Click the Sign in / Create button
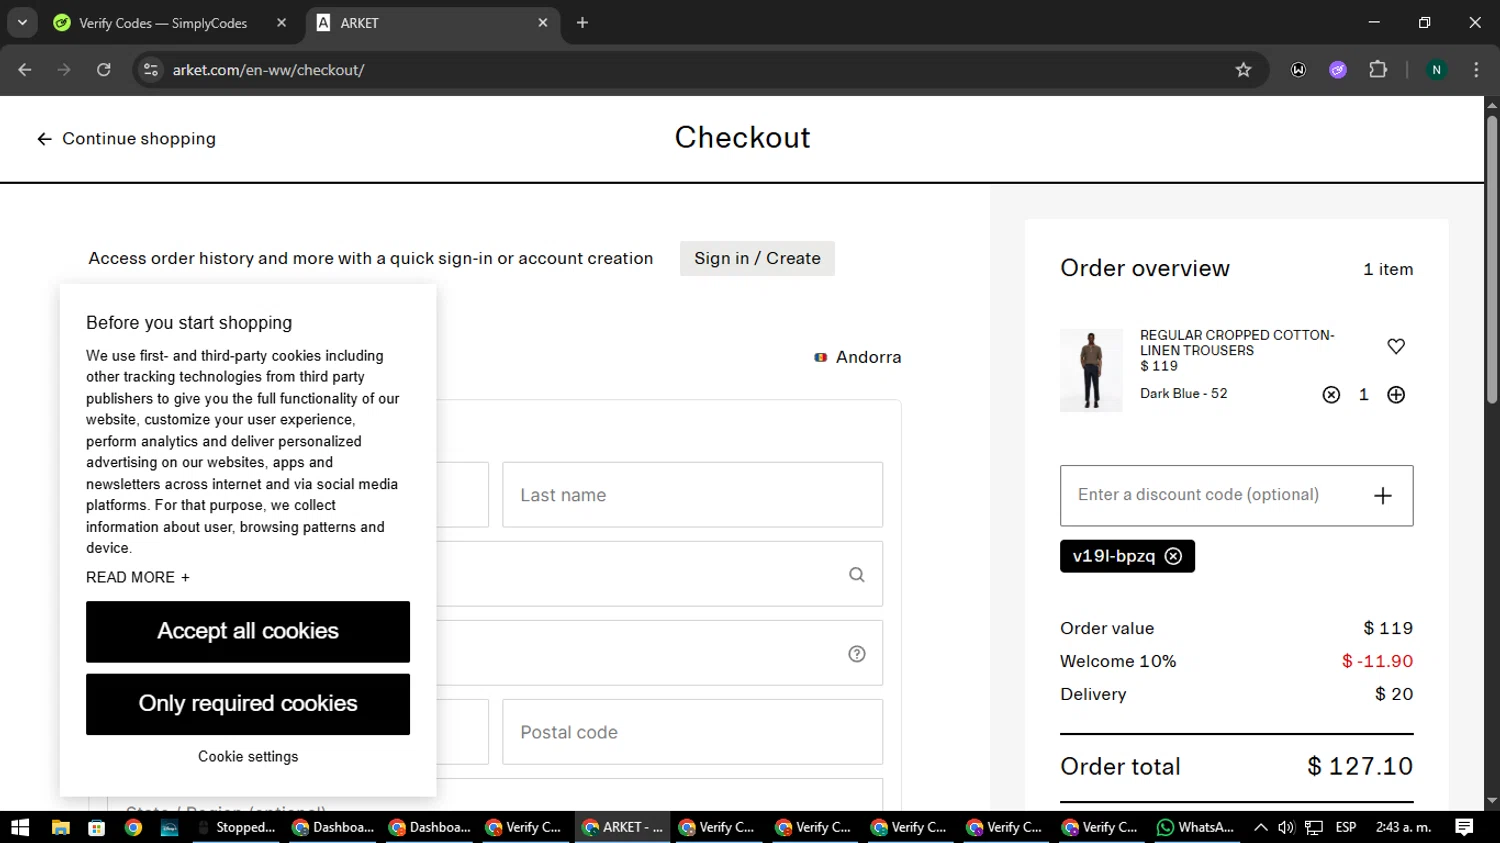The width and height of the screenshot is (1500, 843). point(757,258)
